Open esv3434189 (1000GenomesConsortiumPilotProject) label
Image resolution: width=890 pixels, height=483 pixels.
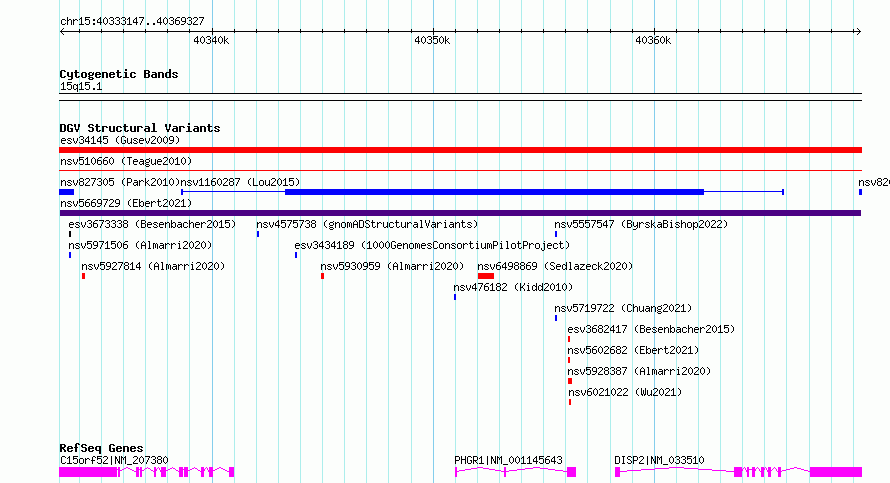point(432,245)
